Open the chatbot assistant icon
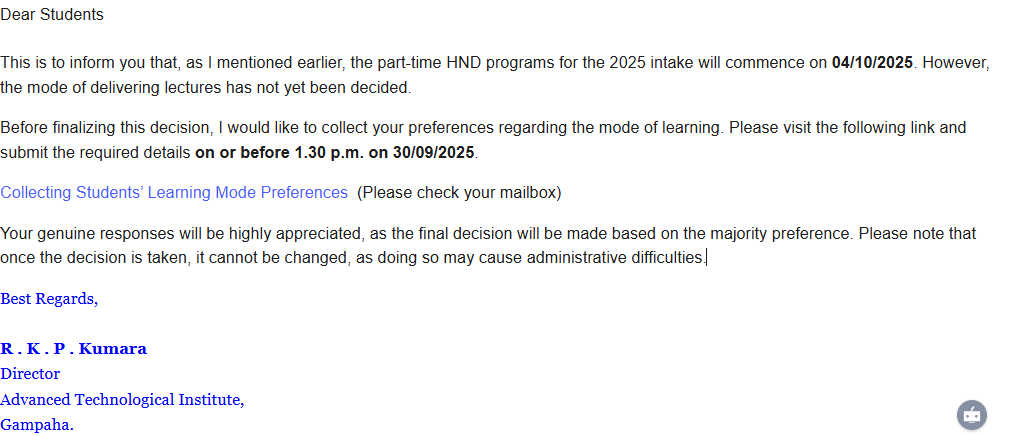Screen dimensions: 1012x436 tap(972, 414)
